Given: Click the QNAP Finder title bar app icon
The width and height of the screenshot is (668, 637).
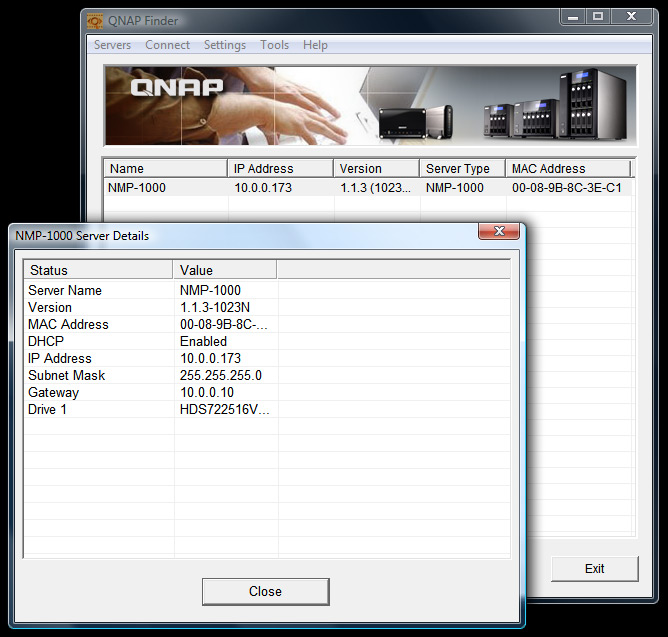Looking at the screenshot, I should pyautogui.click(x=95, y=21).
